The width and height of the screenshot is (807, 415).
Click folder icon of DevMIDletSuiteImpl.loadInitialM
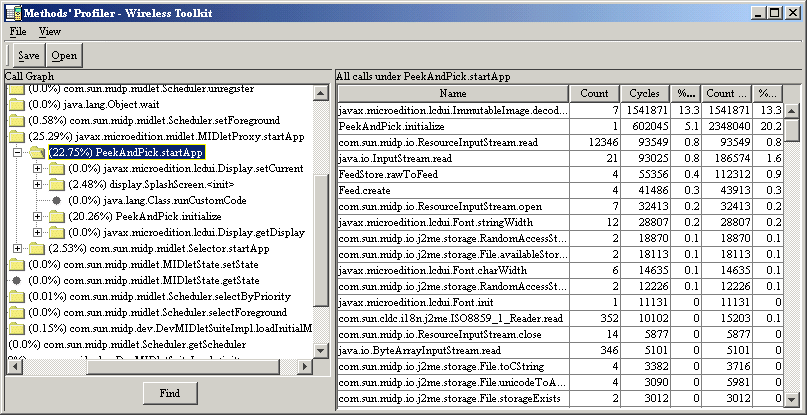pos(17,328)
